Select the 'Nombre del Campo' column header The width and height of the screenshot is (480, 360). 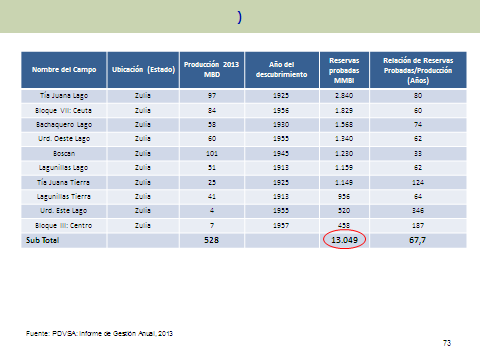tap(64, 70)
